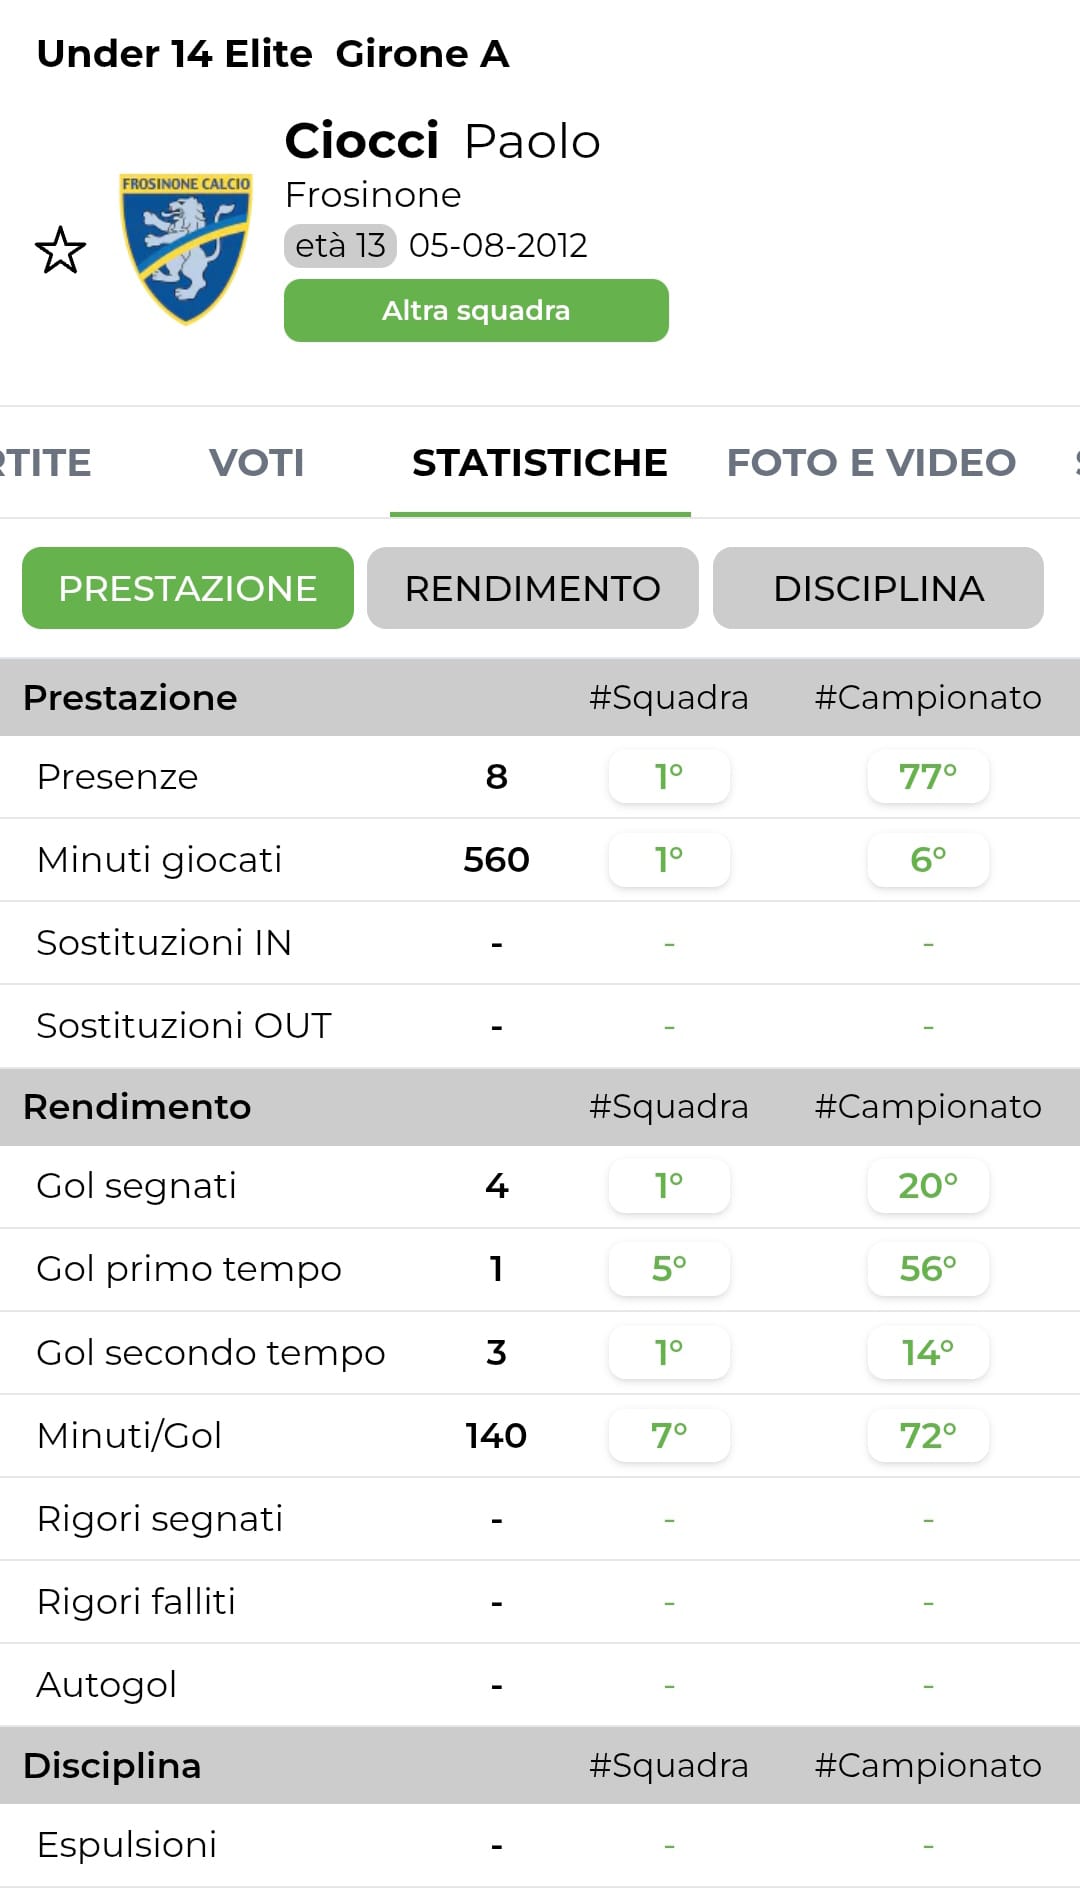The height and width of the screenshot is (1896, 1080).
Task: Tap the Presenze championship rank 77° badge
Action: (x=928, y=777)
